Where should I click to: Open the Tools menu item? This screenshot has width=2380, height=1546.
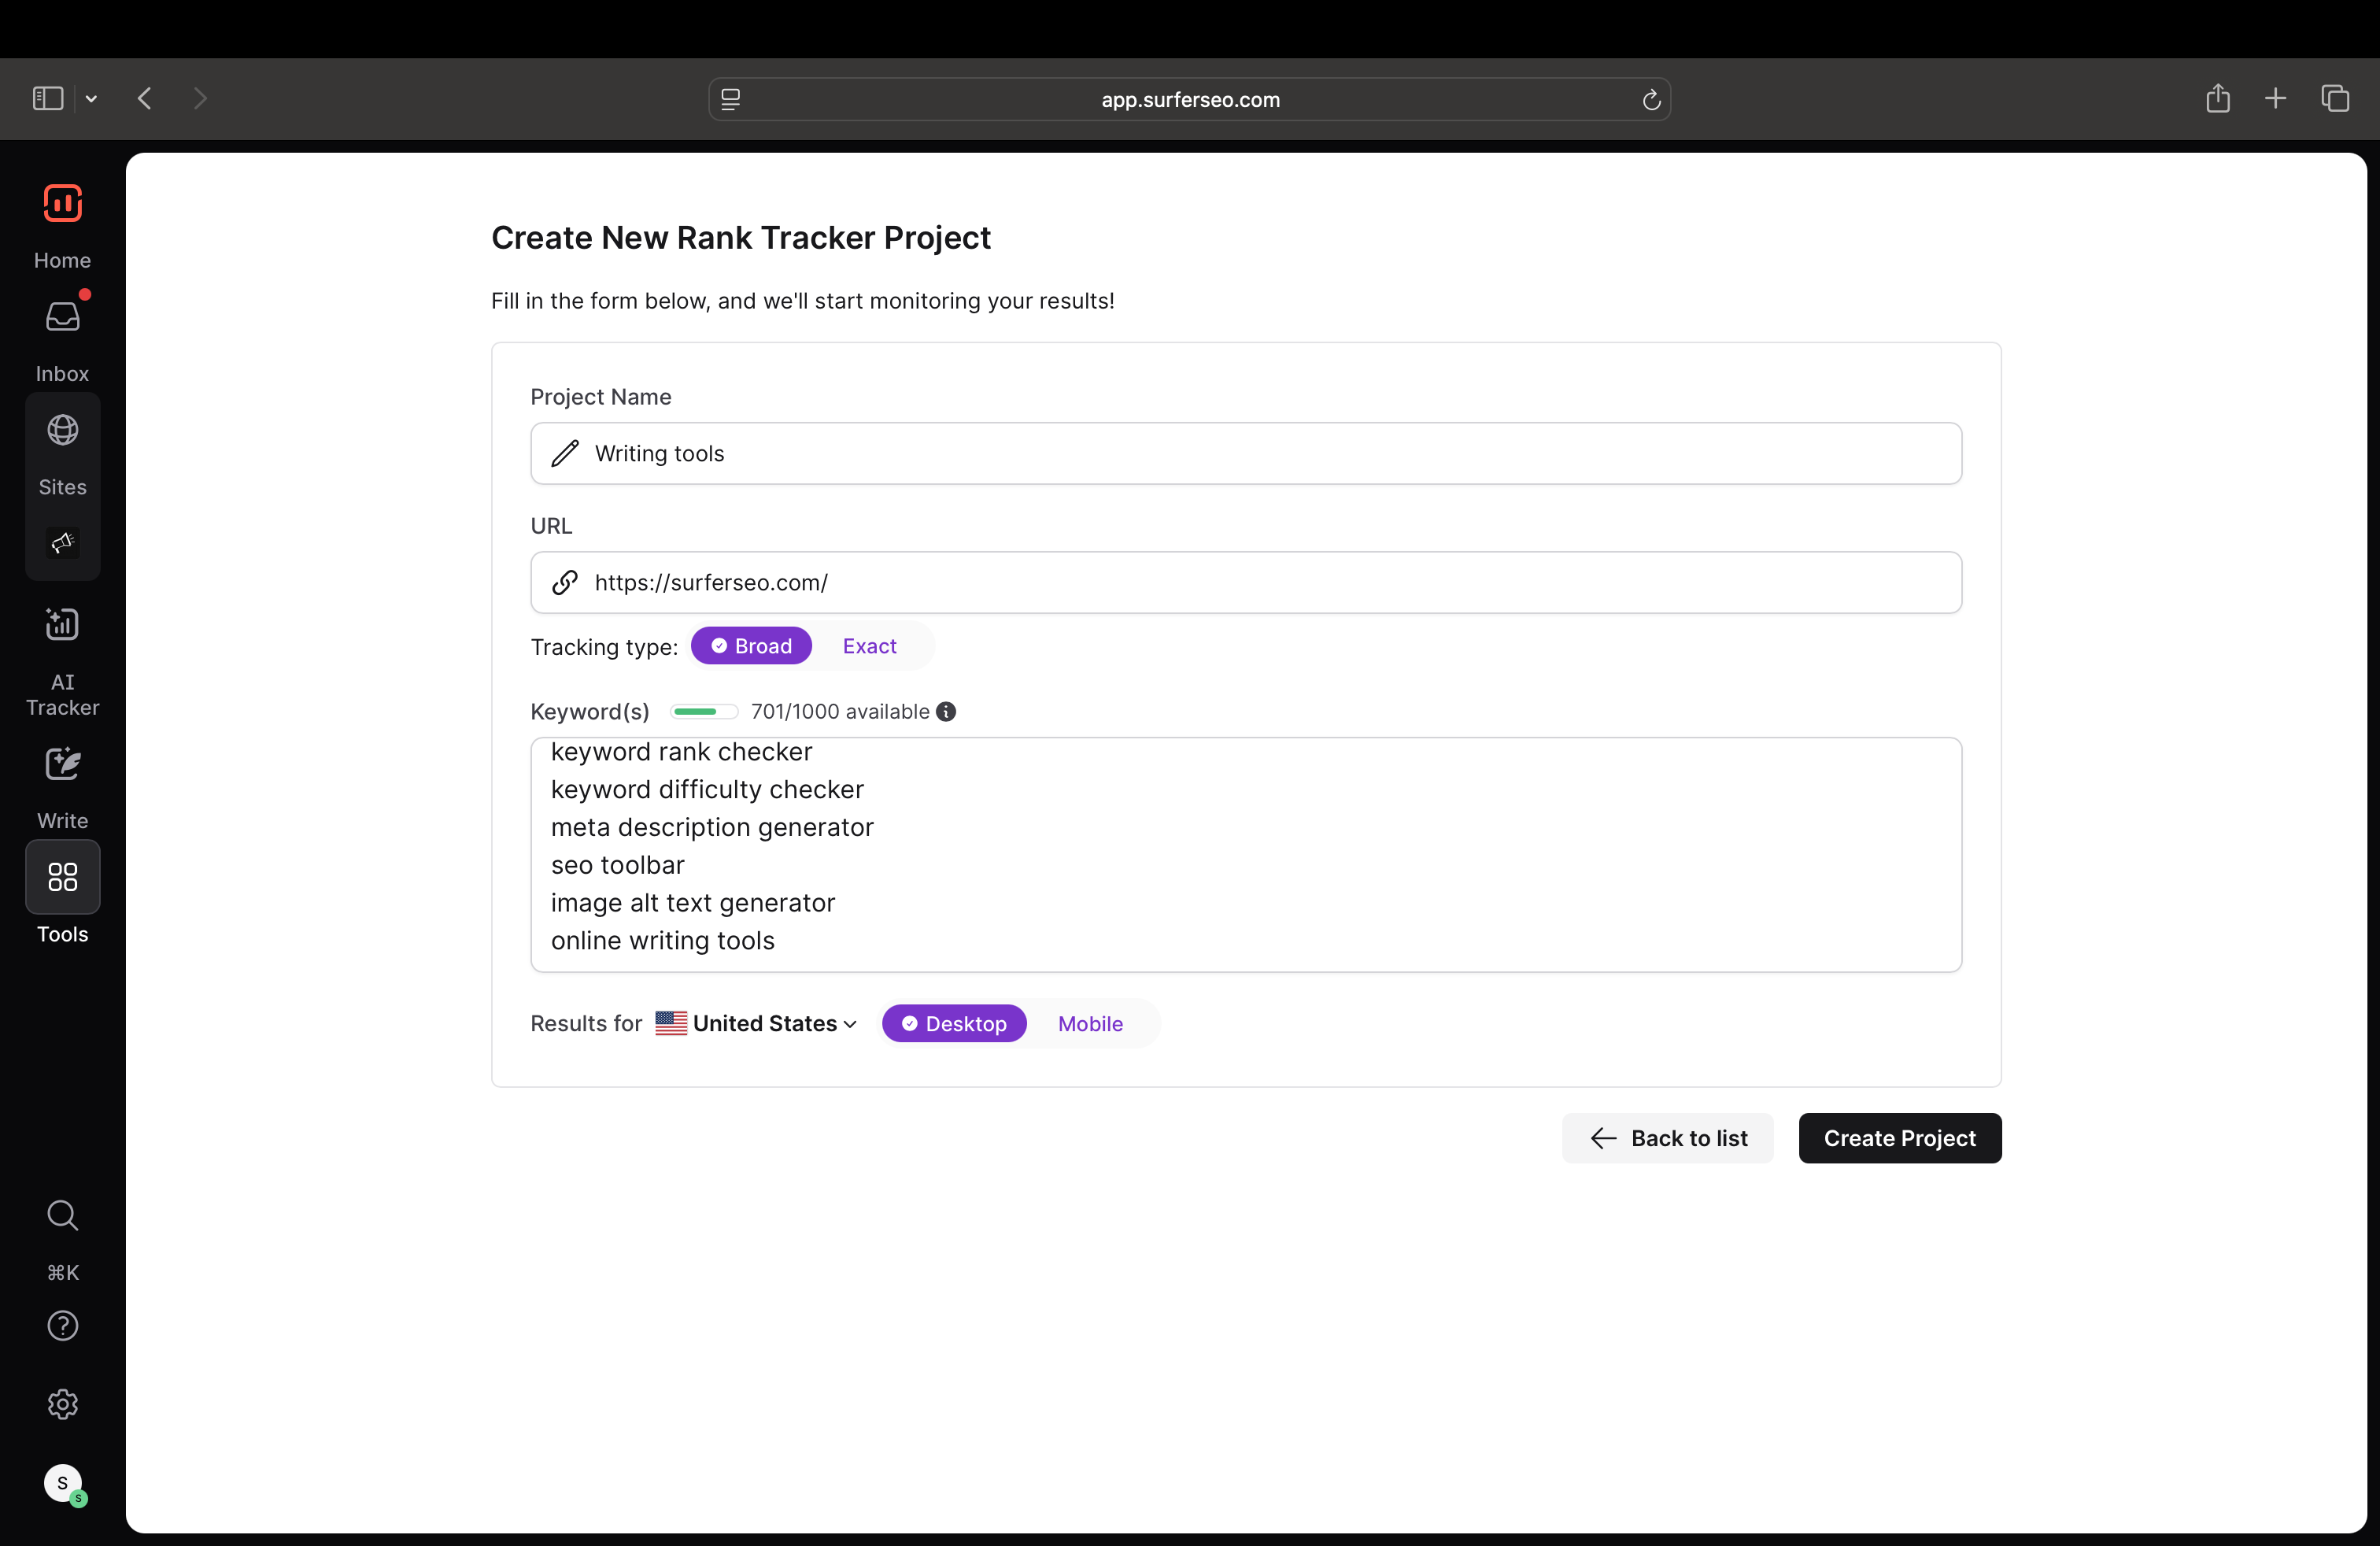tap(62, 877)
